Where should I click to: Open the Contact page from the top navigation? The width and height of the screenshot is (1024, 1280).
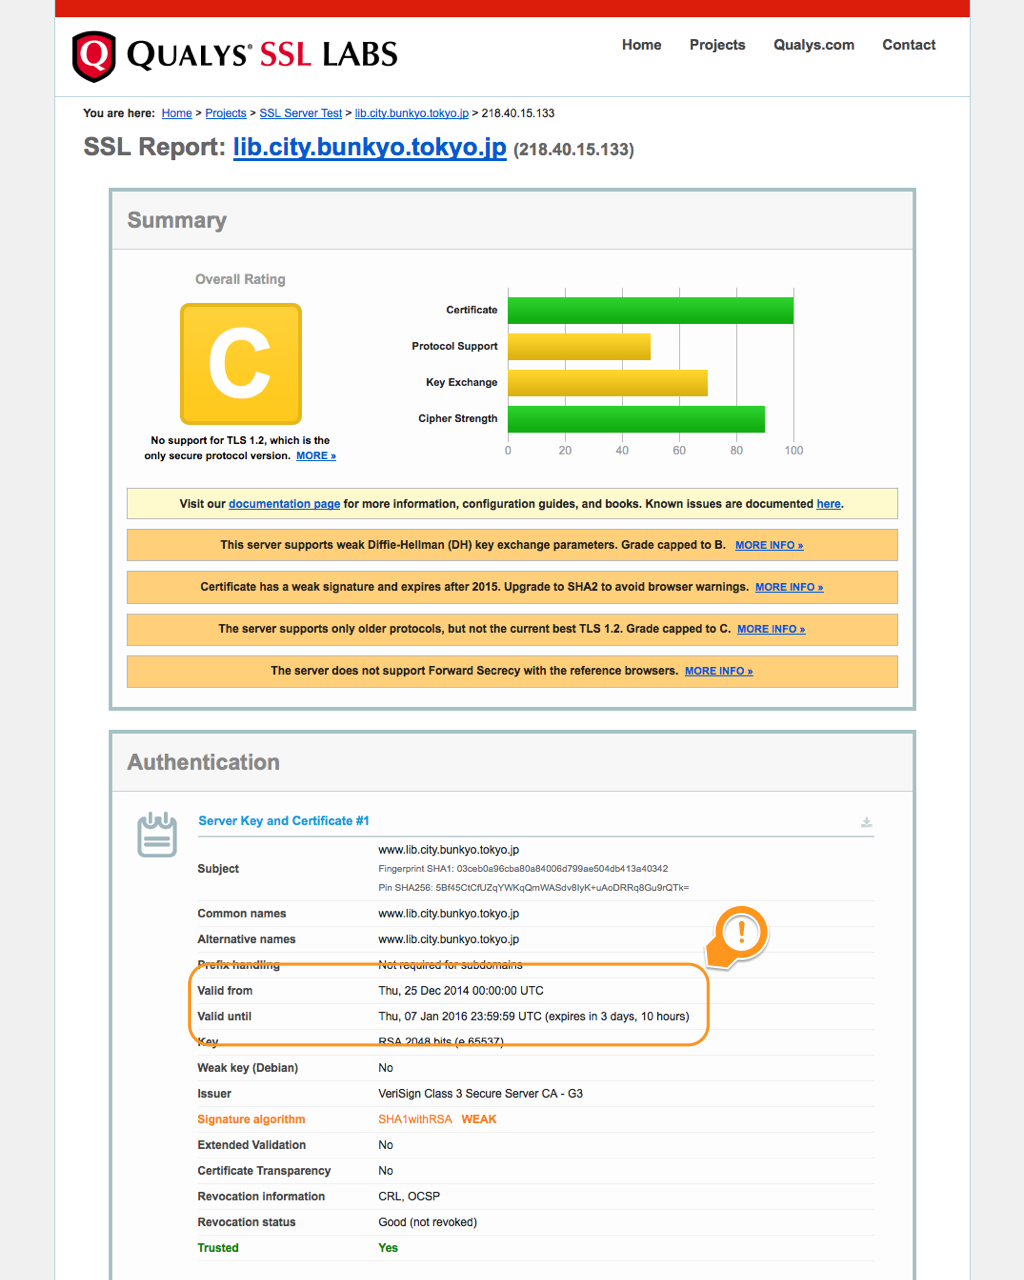click(909, 45)
